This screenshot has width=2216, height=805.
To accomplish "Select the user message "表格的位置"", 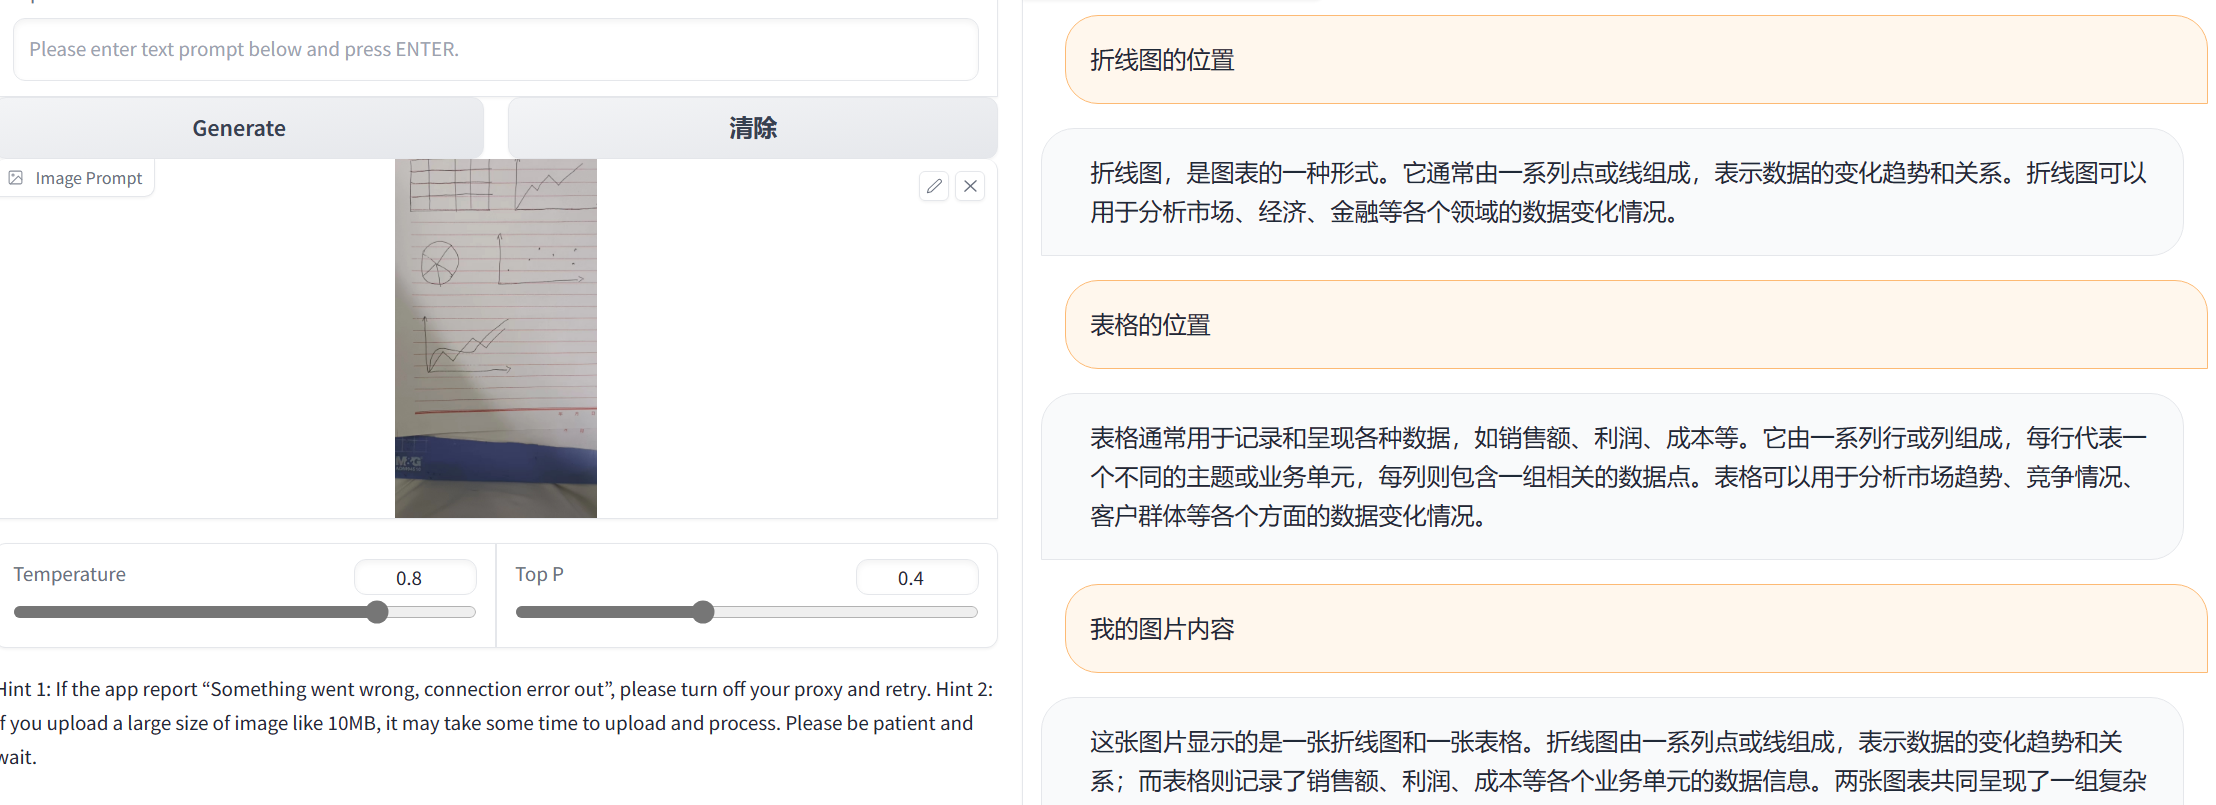I will point(1150,325).
